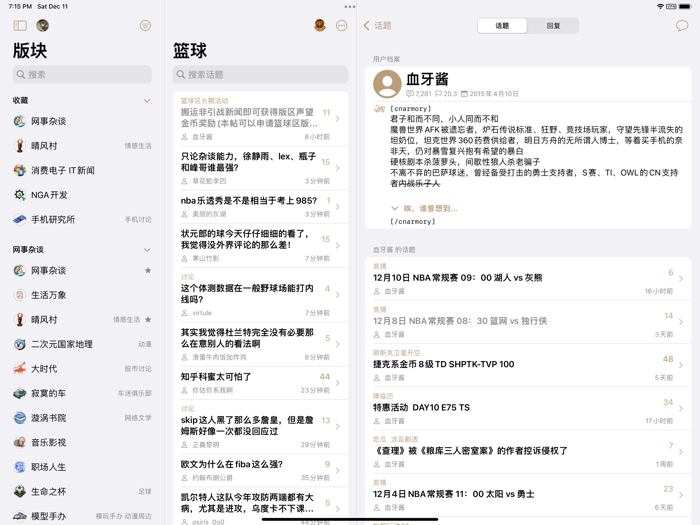
Task: Click 血牙酱 username heading
Action: tap(427, 79)
